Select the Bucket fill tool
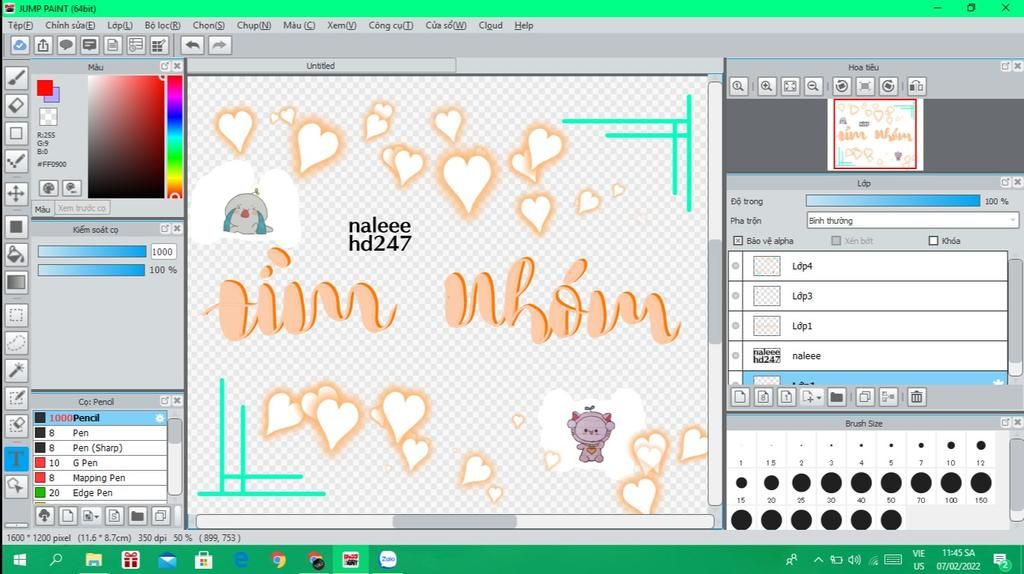 (16, 254)
